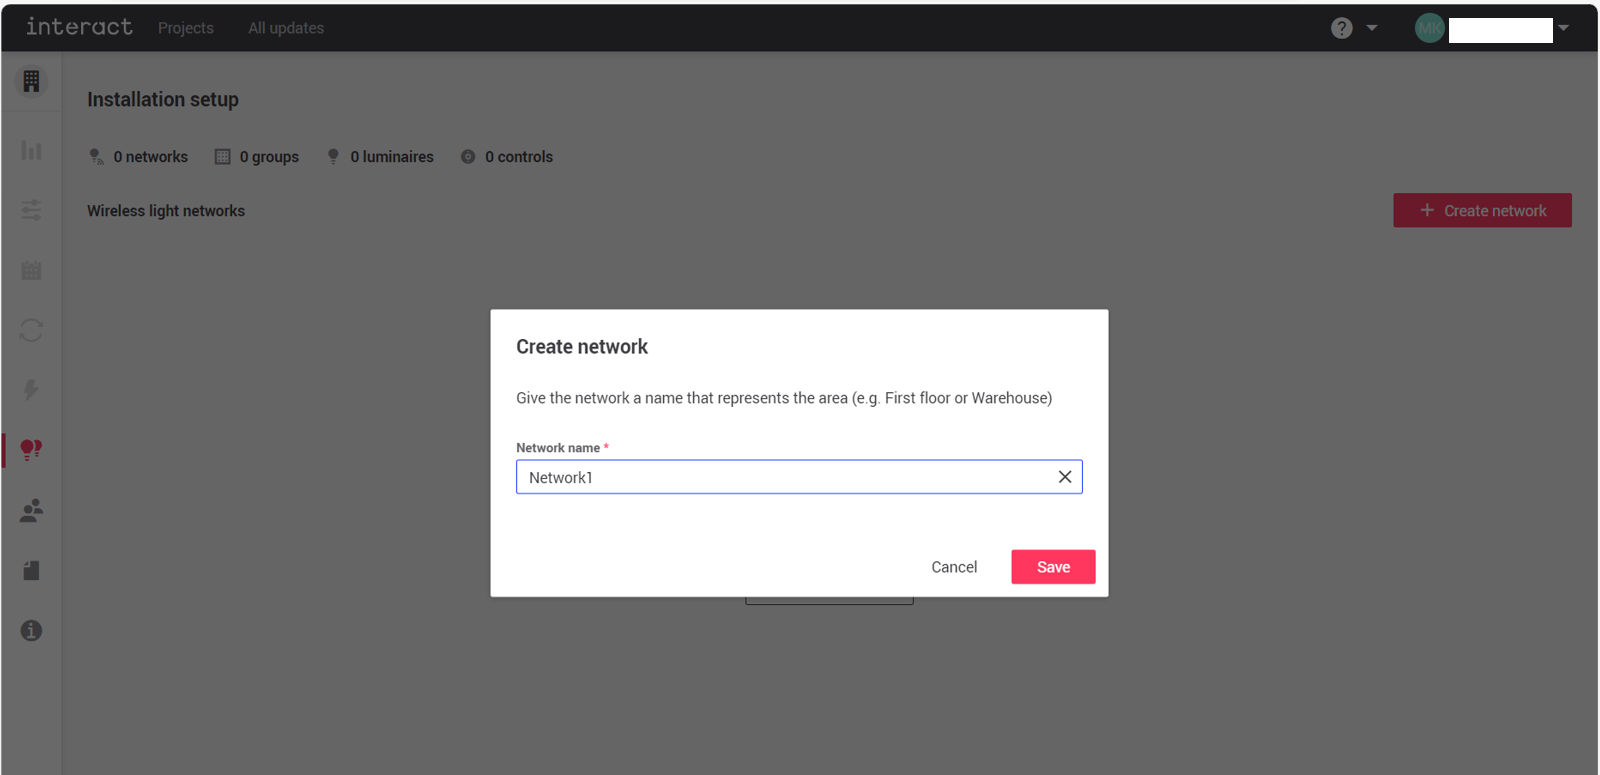Open the lightning bolt energy sidebar icon
This screenshot has height=775, width=1600.
31,390
